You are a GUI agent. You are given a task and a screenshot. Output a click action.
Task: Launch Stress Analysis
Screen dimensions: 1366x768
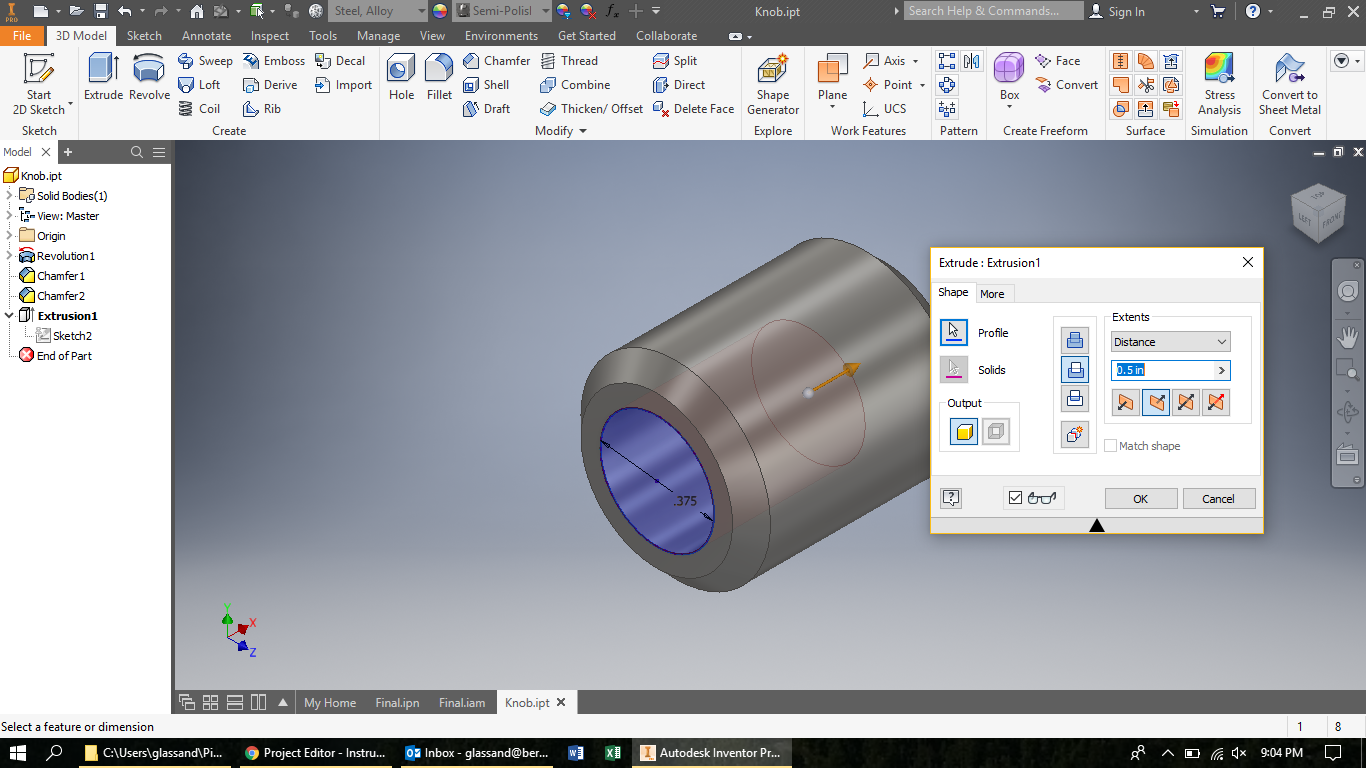1219,85
